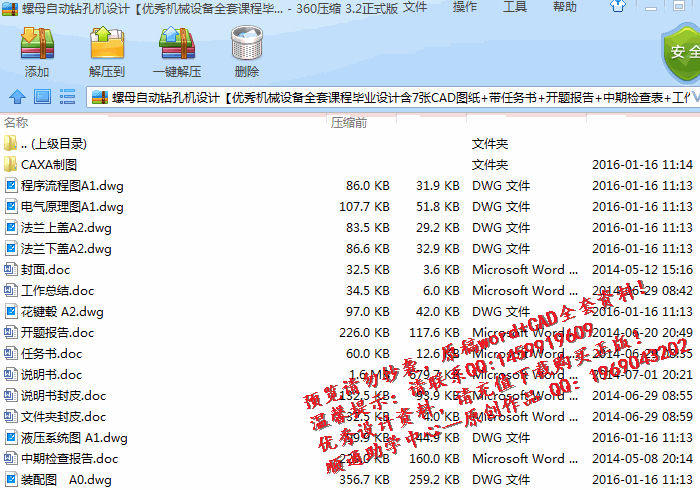Click the 删除 (Delete) trash icon

pos(246,43)
